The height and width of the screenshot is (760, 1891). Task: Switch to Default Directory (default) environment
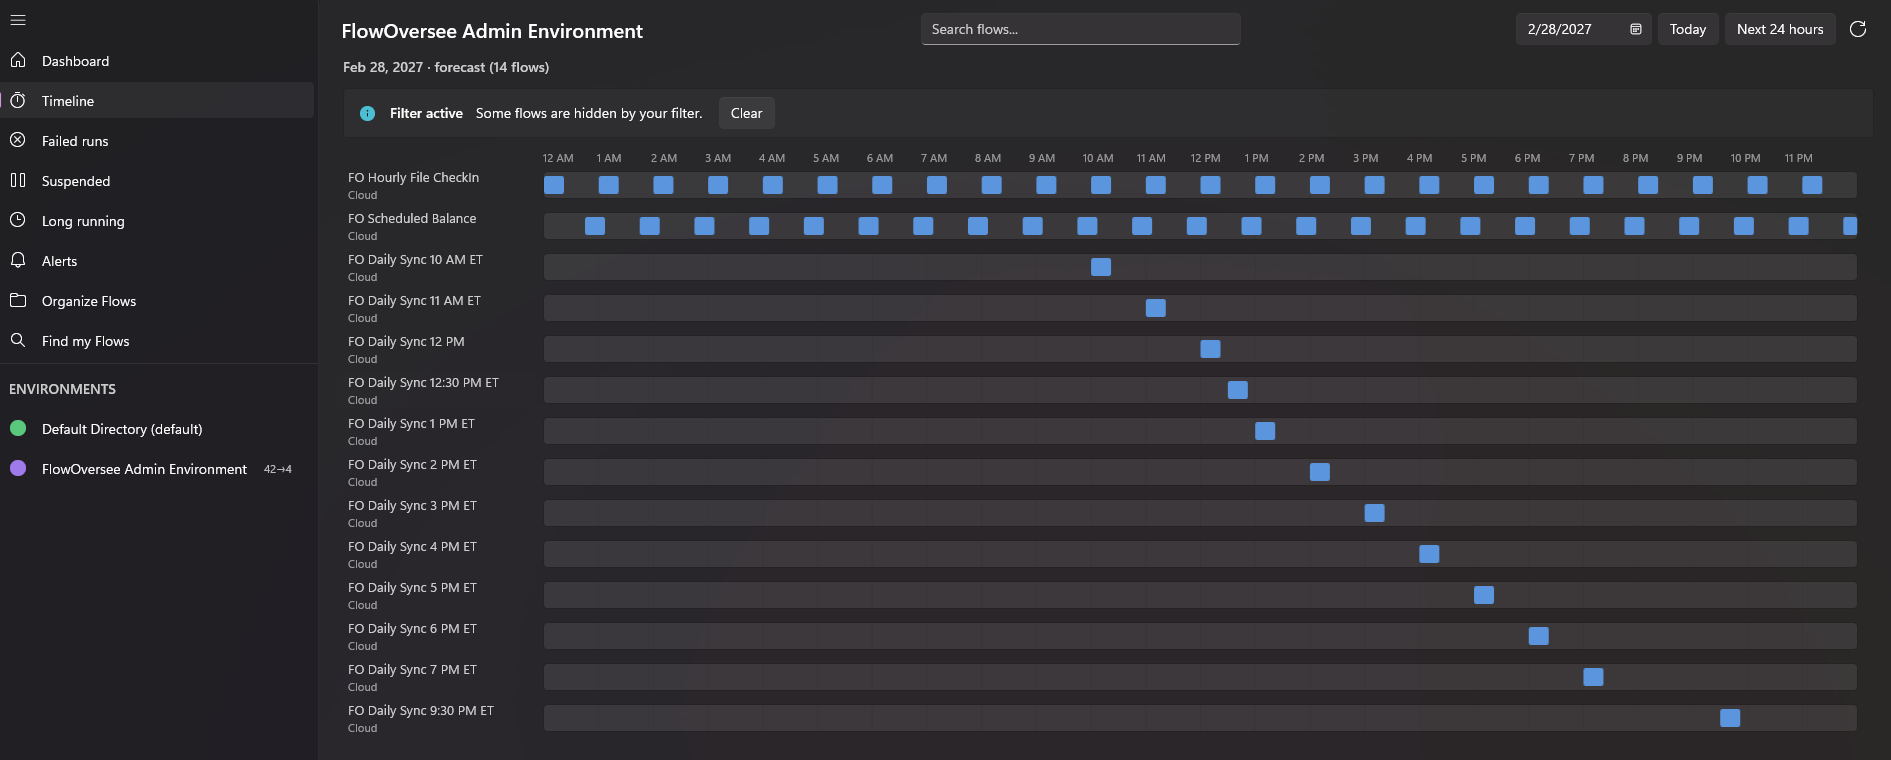click(x=157, y=429)
